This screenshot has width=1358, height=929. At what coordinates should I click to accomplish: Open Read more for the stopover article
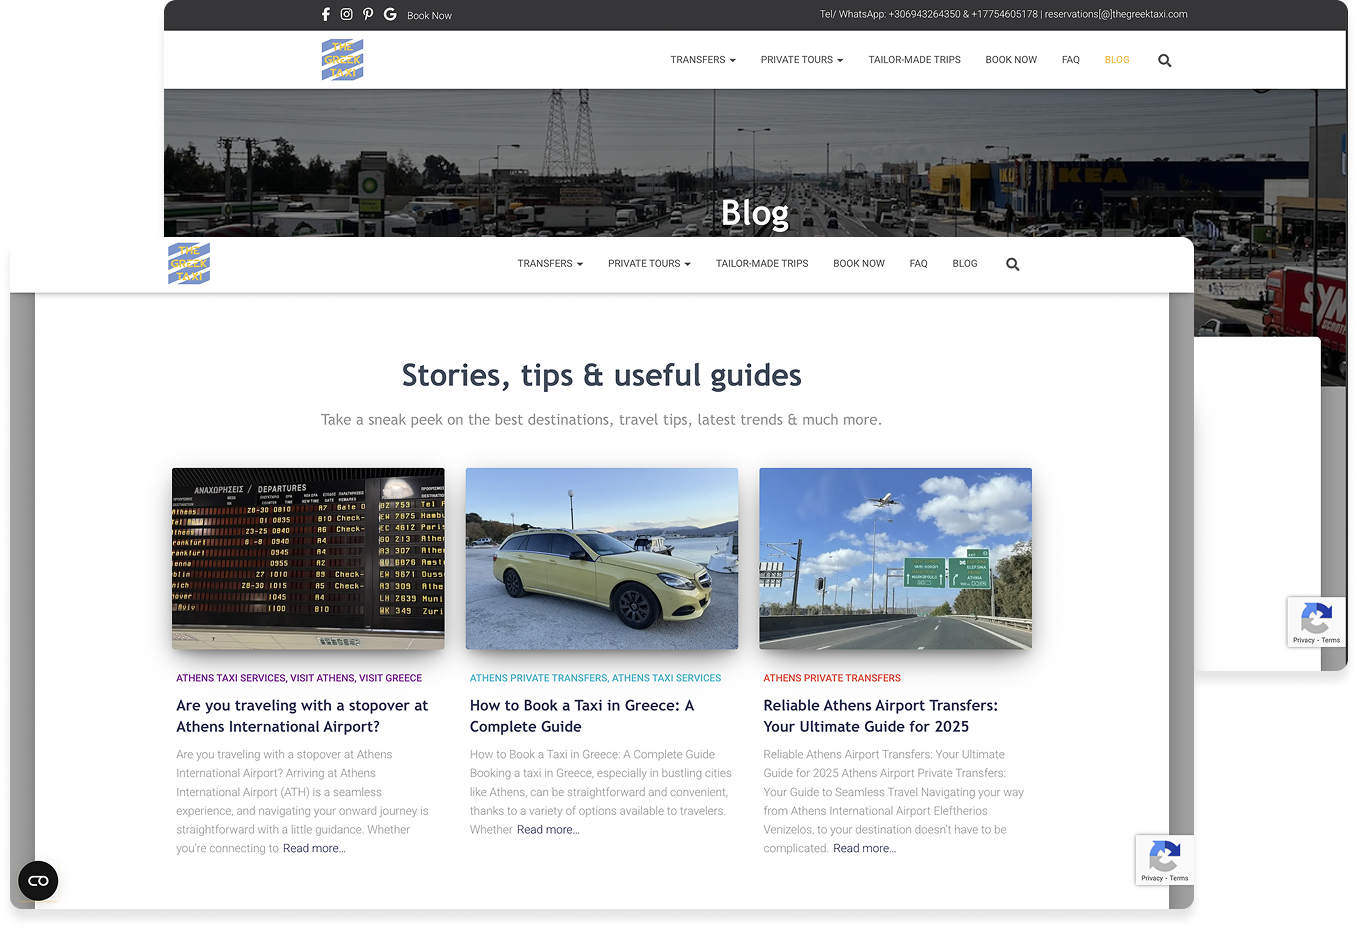tap(314, 849)
